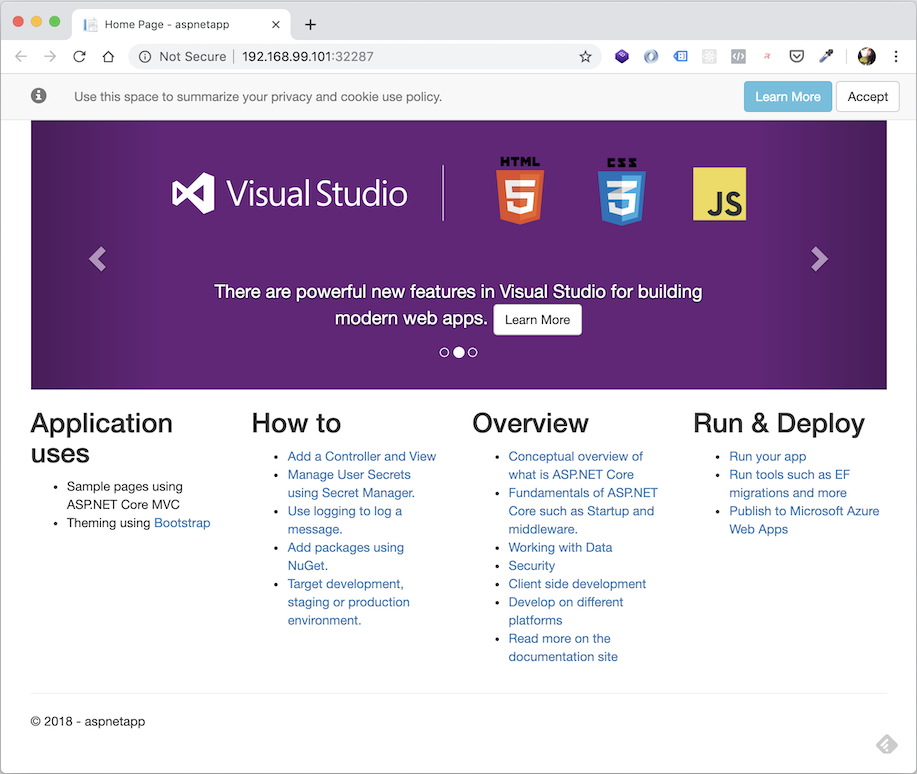View site information next to Not Secure

(x=144, y=57)
